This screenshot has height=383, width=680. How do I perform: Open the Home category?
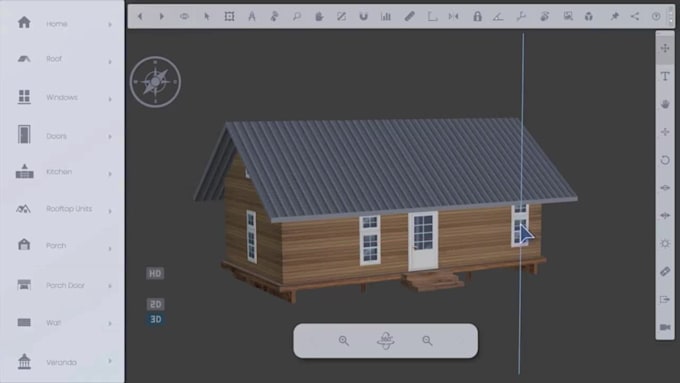[62, 24]
